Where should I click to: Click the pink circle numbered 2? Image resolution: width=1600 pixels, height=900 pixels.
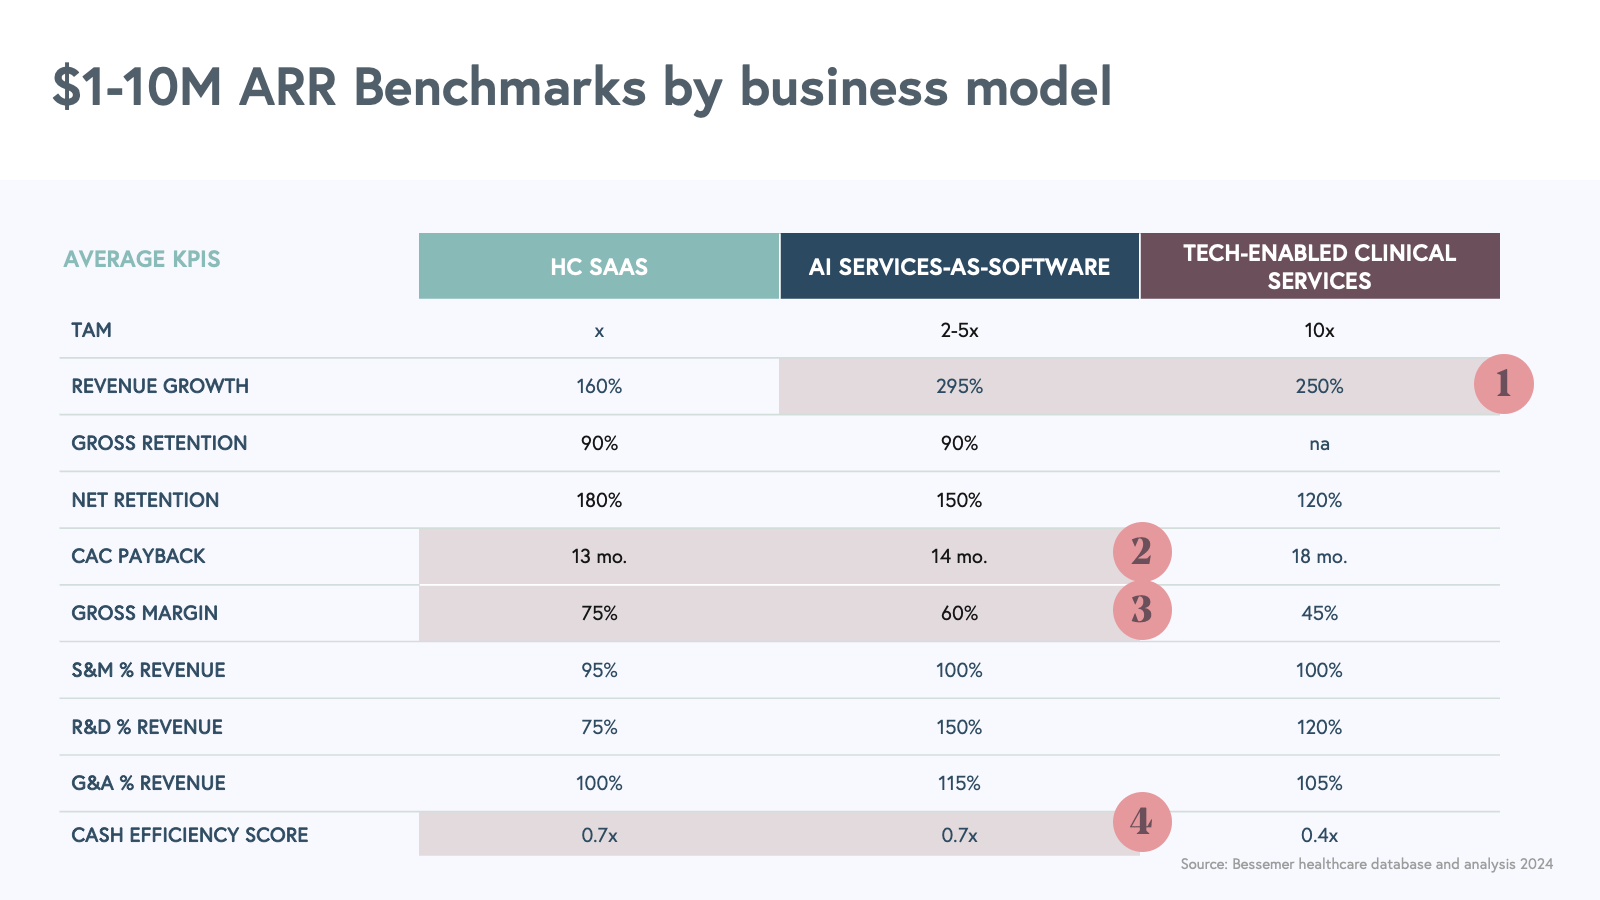[x=1142, y=552]
